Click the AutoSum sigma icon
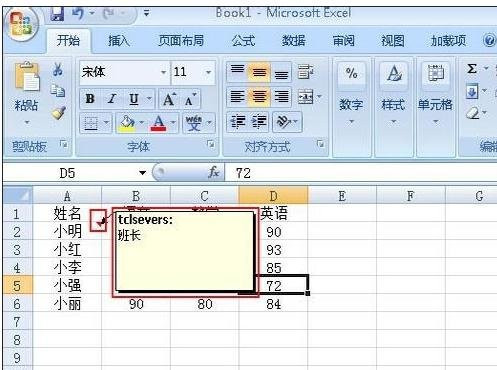Image resolution: width=497 pixels, height=370 pixels. pos(472,69)
